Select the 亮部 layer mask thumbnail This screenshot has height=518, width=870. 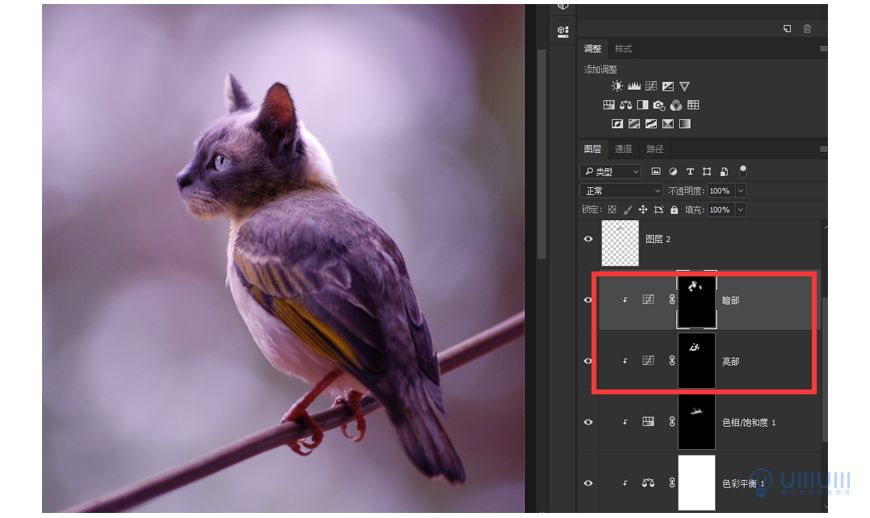[x=696, y=361]
